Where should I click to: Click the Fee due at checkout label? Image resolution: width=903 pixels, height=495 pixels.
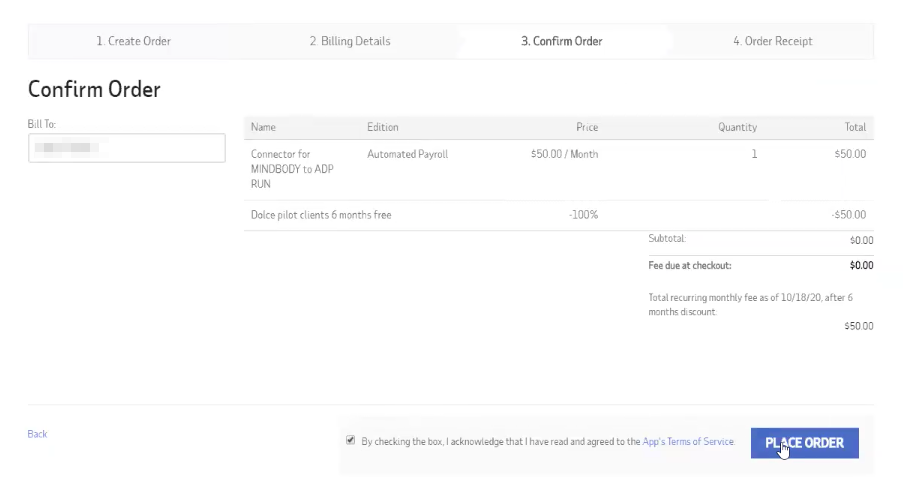pos(690,266)
